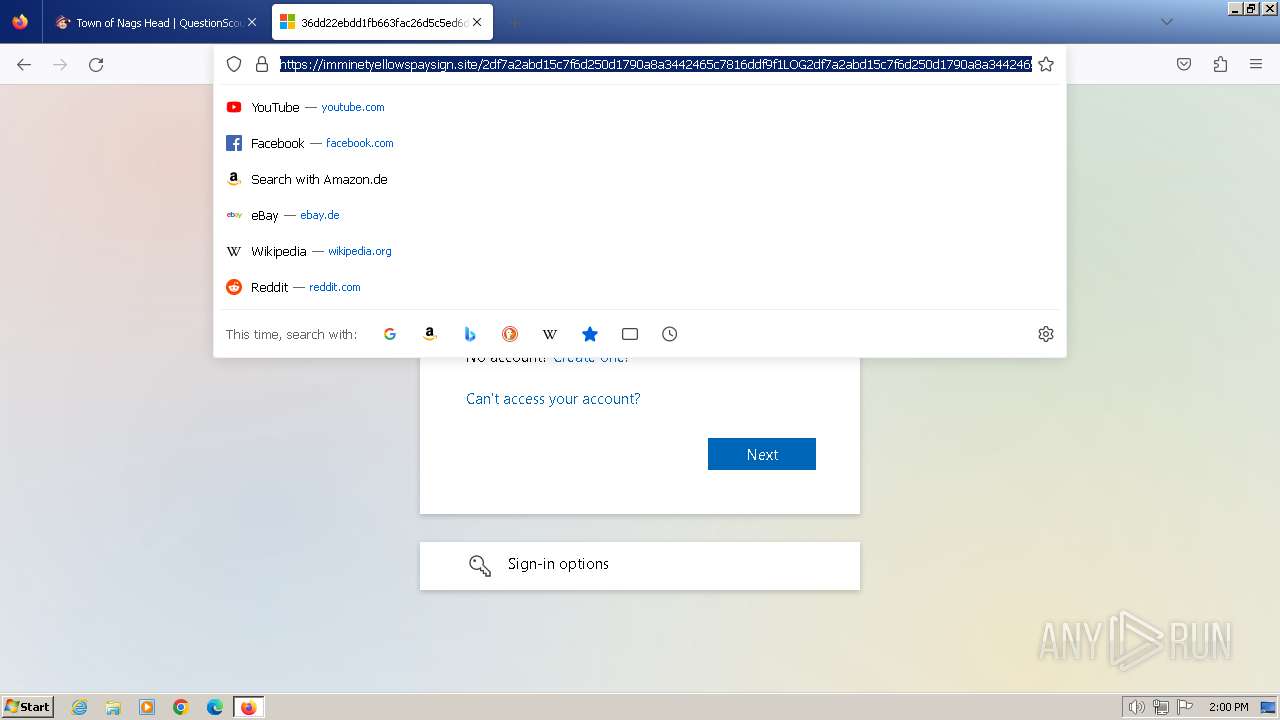Click the Next button

(762, 454)
